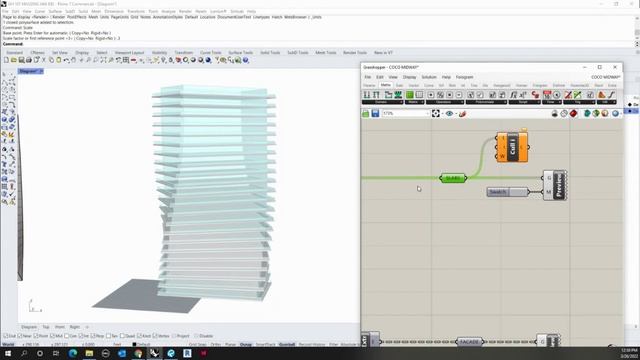Open Microsoft Edge from the taskbar
Image resolution: width=640 pixels, height=360 pixels.
click(x=73, y=353)
